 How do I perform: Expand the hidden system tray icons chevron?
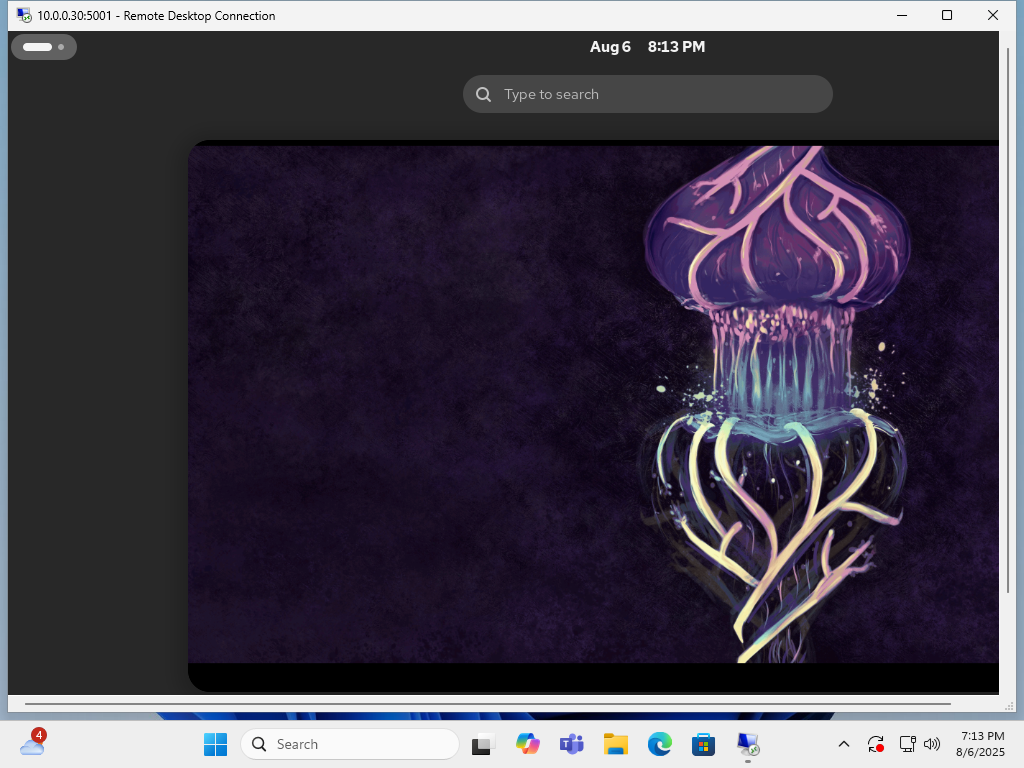tap(844, 744)
